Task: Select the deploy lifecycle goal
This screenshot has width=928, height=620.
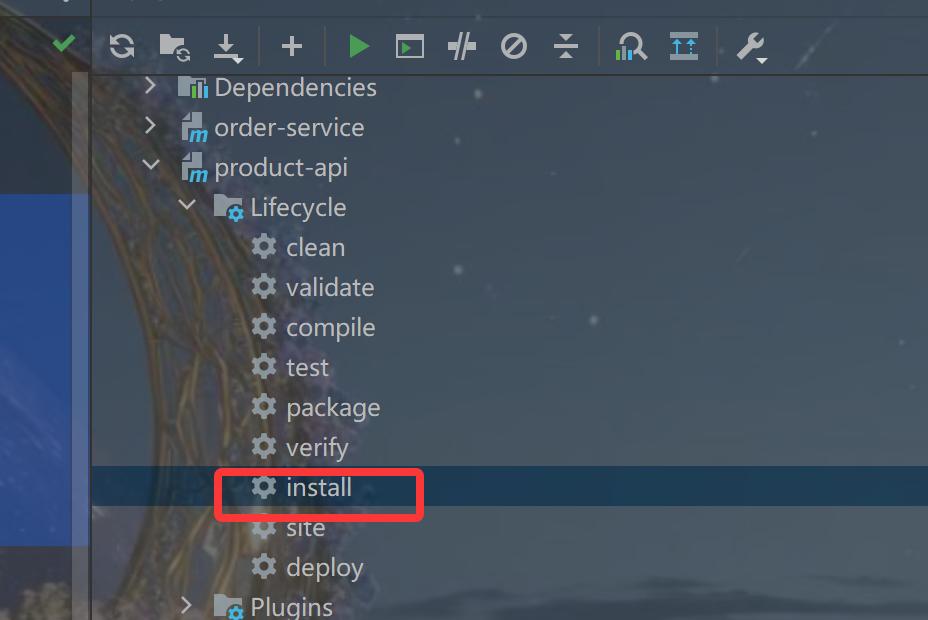Action: coord(325,568)
